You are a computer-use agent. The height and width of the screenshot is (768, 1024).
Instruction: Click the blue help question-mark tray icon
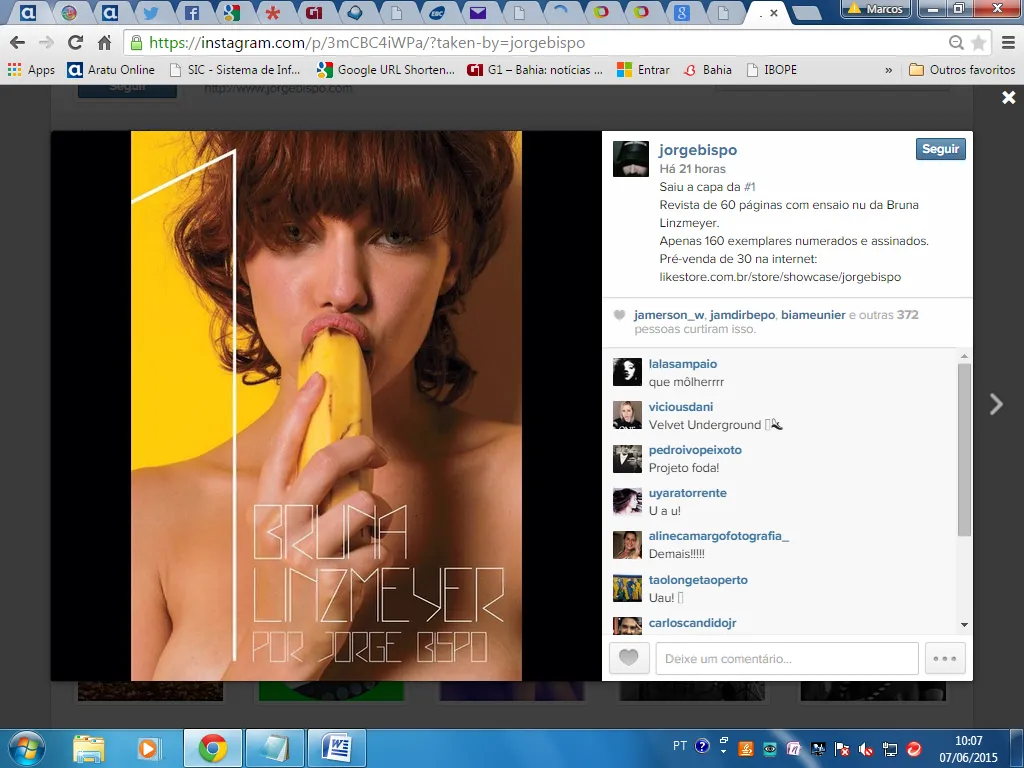(703, 746)
